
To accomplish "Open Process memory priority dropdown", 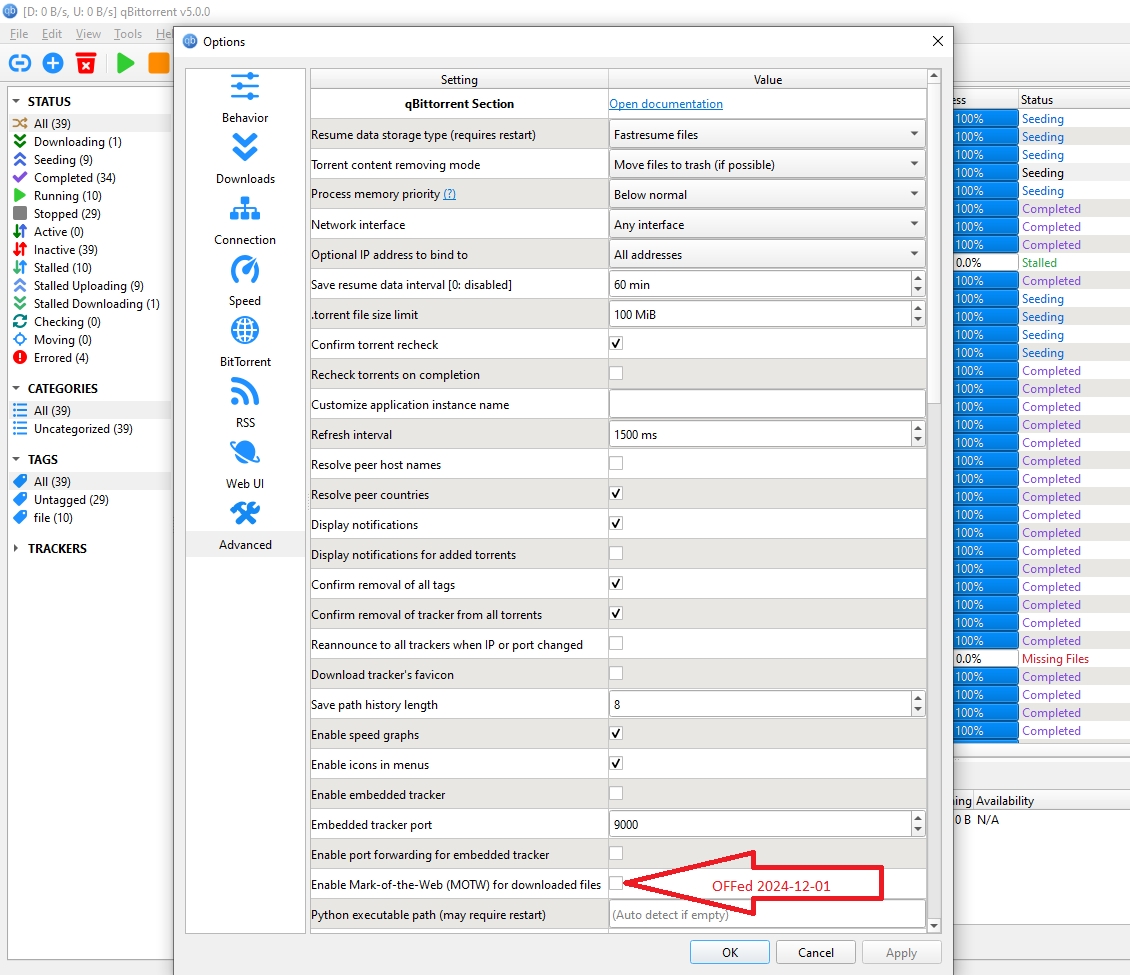I will [x=768, y=195].
